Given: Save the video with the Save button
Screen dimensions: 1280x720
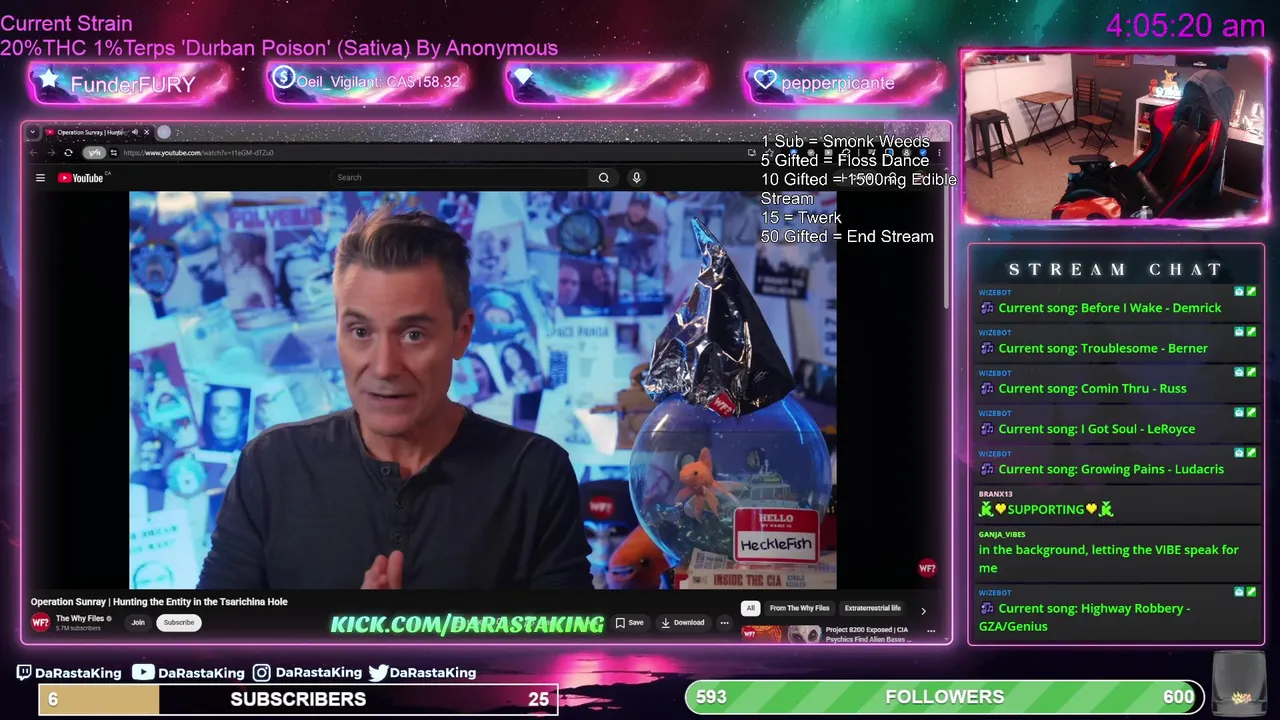Looking at the screenshot, I should [x=630, y=623].
